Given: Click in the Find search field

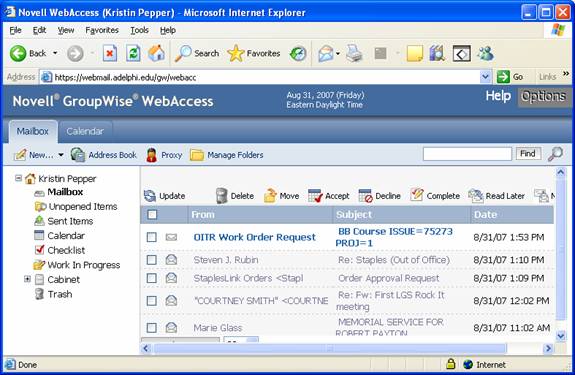Looking at the screenshot, I should click(x=467, y=154).
